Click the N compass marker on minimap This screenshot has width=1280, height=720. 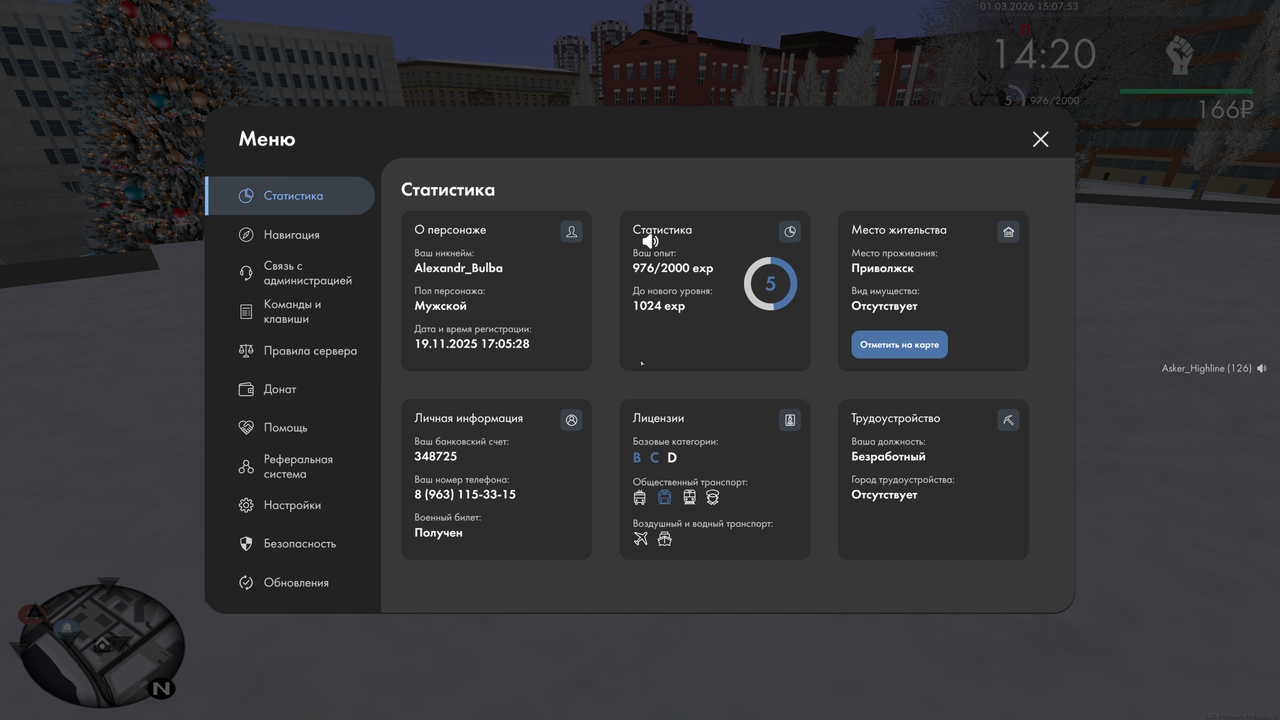point(162,688)
